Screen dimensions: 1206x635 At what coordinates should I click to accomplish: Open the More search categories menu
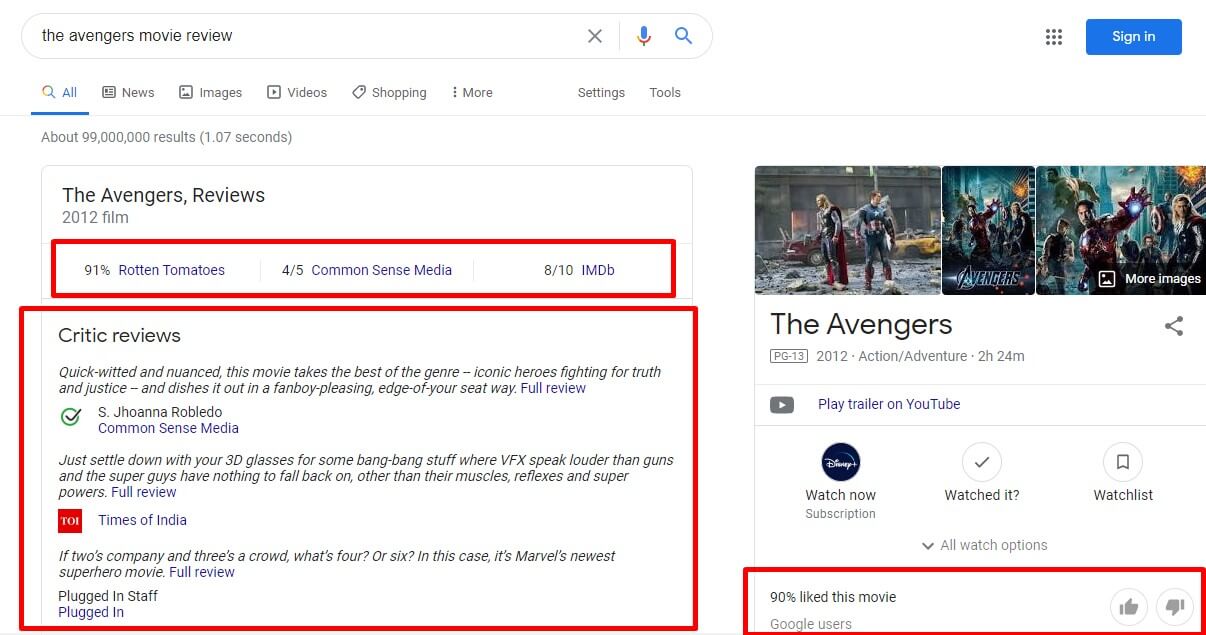471,92
